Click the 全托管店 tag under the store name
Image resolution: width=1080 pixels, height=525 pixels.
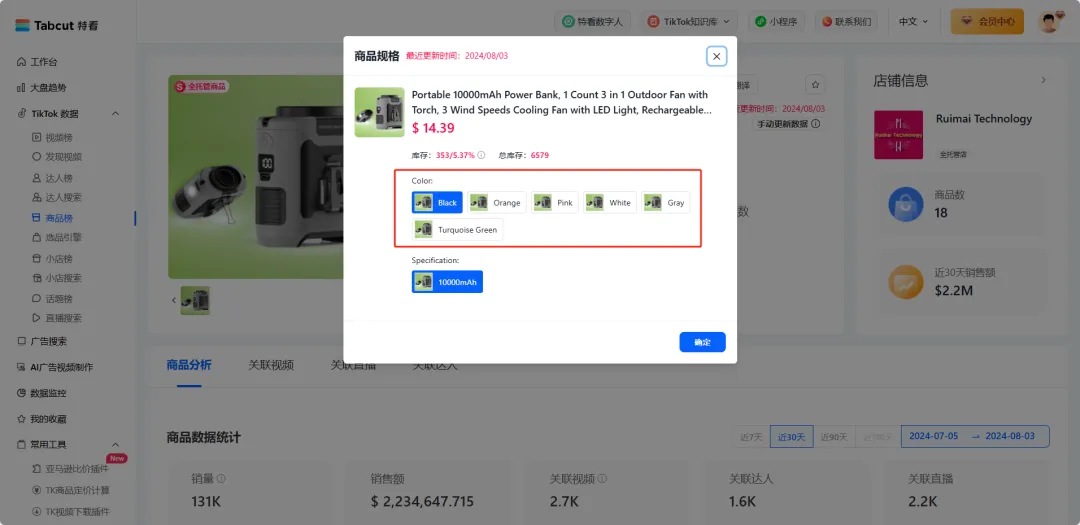tap(953, 155)
